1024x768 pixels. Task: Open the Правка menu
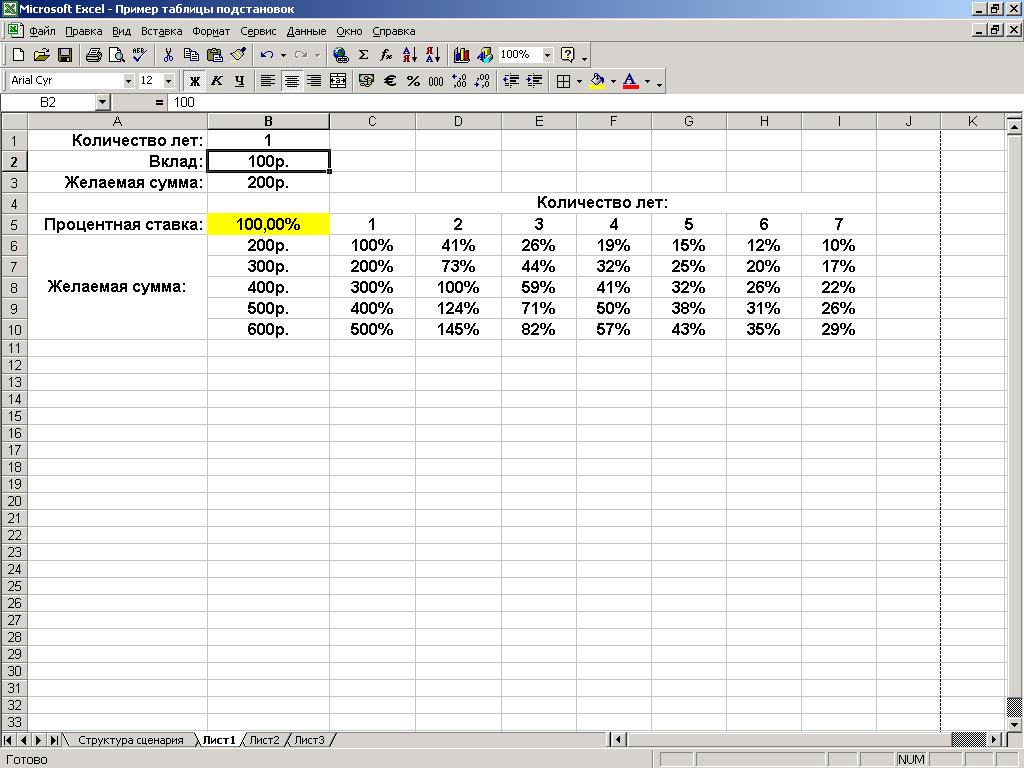(84, 31)
